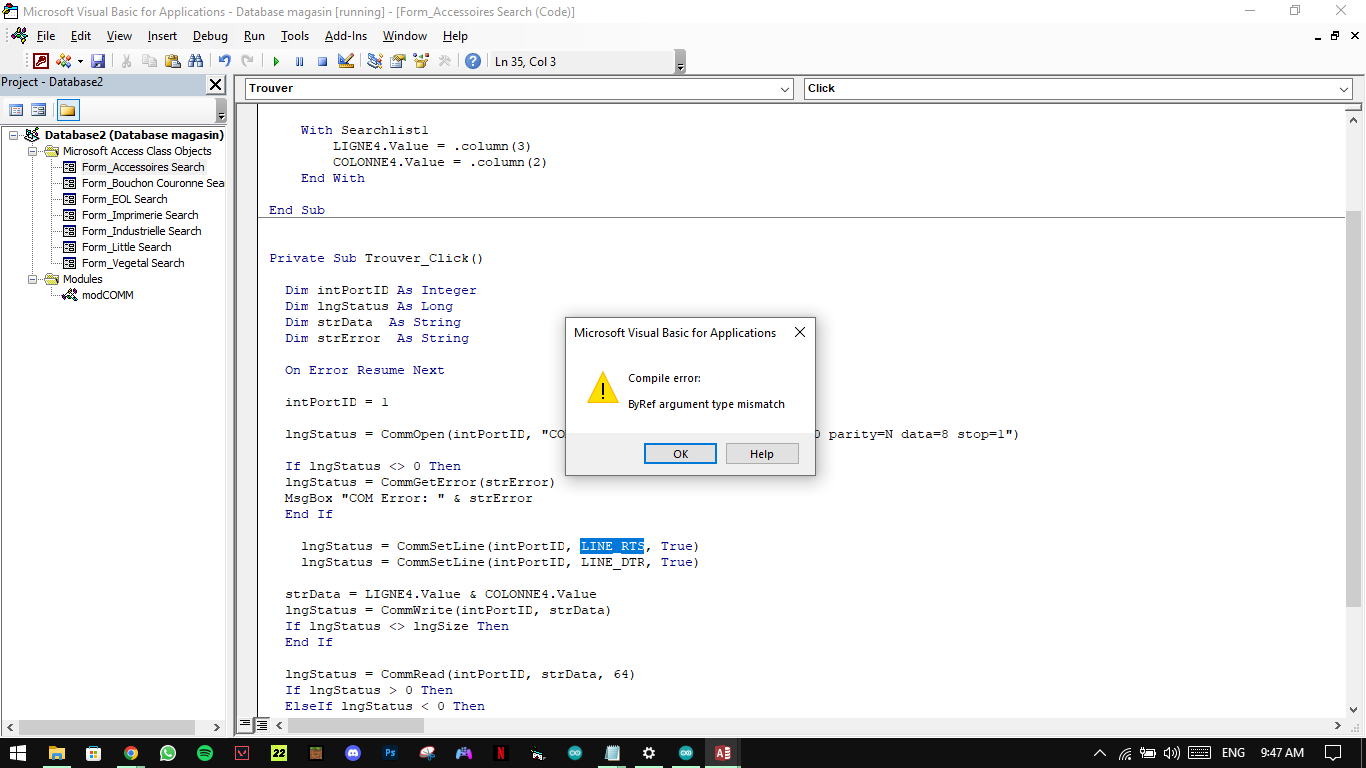The width and height of the screenshot is (1366, 768).
Task: Click the Redo arrow icon
Action: click(247, 61)
